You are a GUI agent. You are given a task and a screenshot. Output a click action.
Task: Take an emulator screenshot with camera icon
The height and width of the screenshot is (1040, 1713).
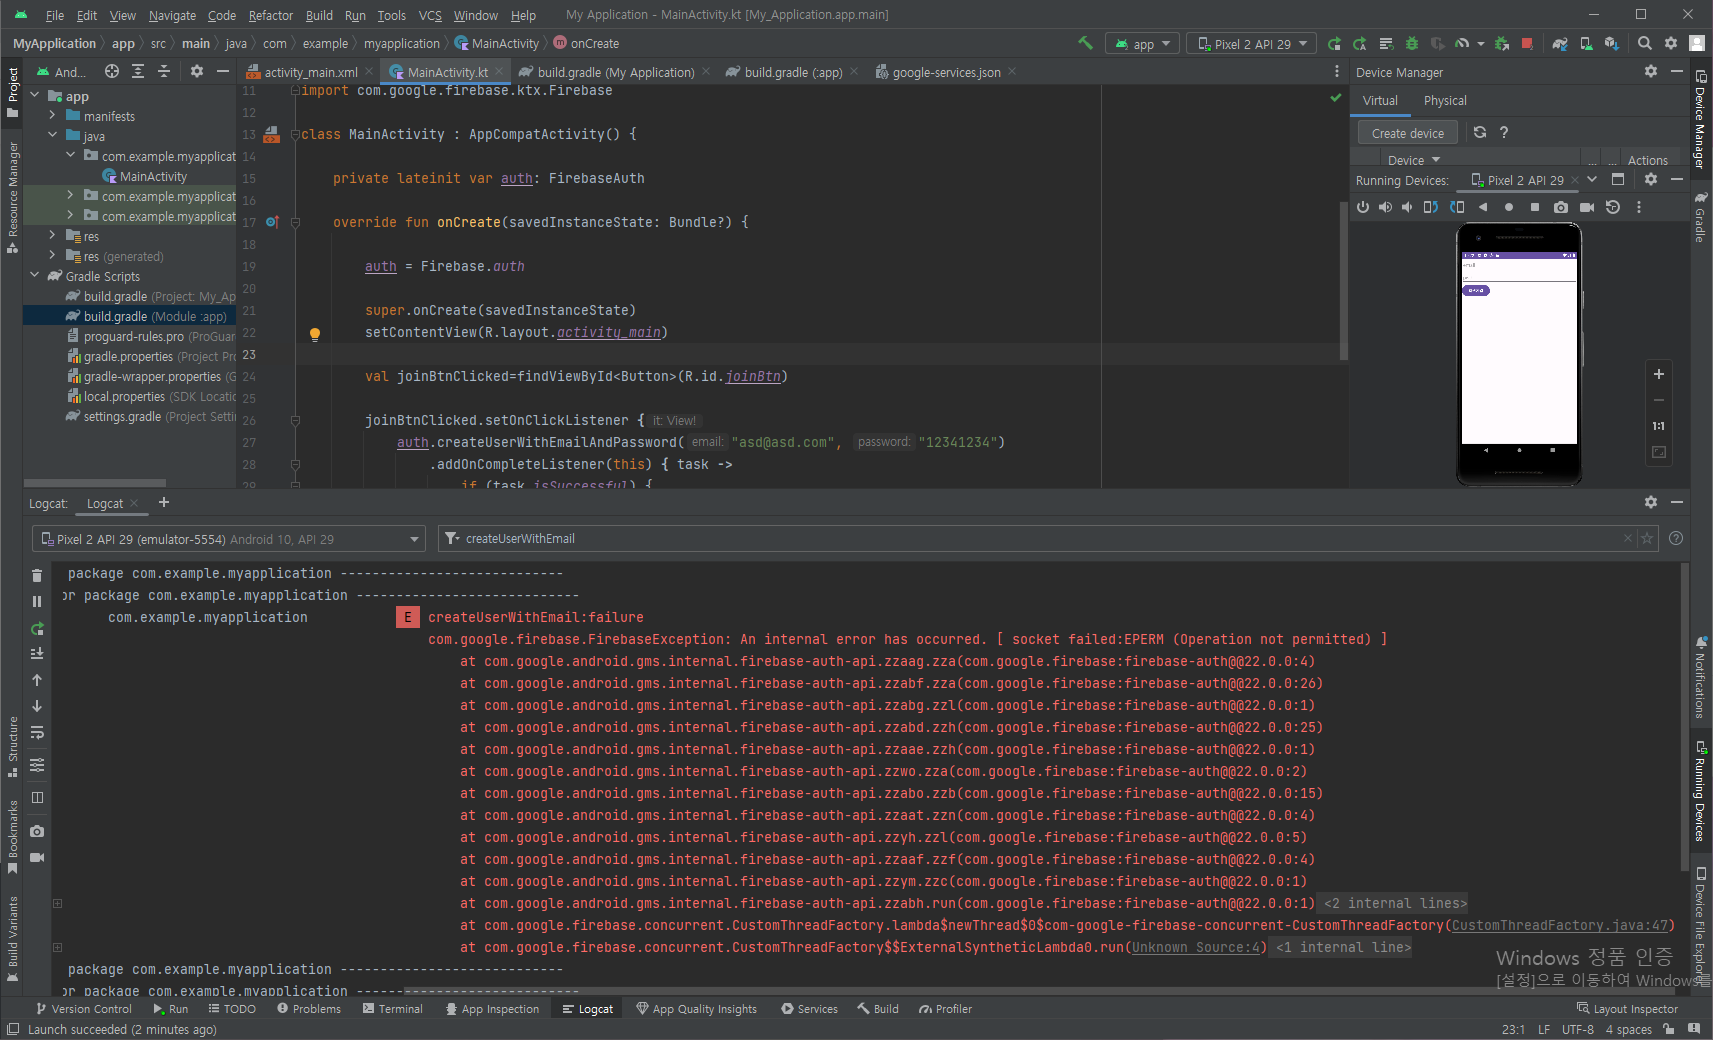pos(1561,207)
